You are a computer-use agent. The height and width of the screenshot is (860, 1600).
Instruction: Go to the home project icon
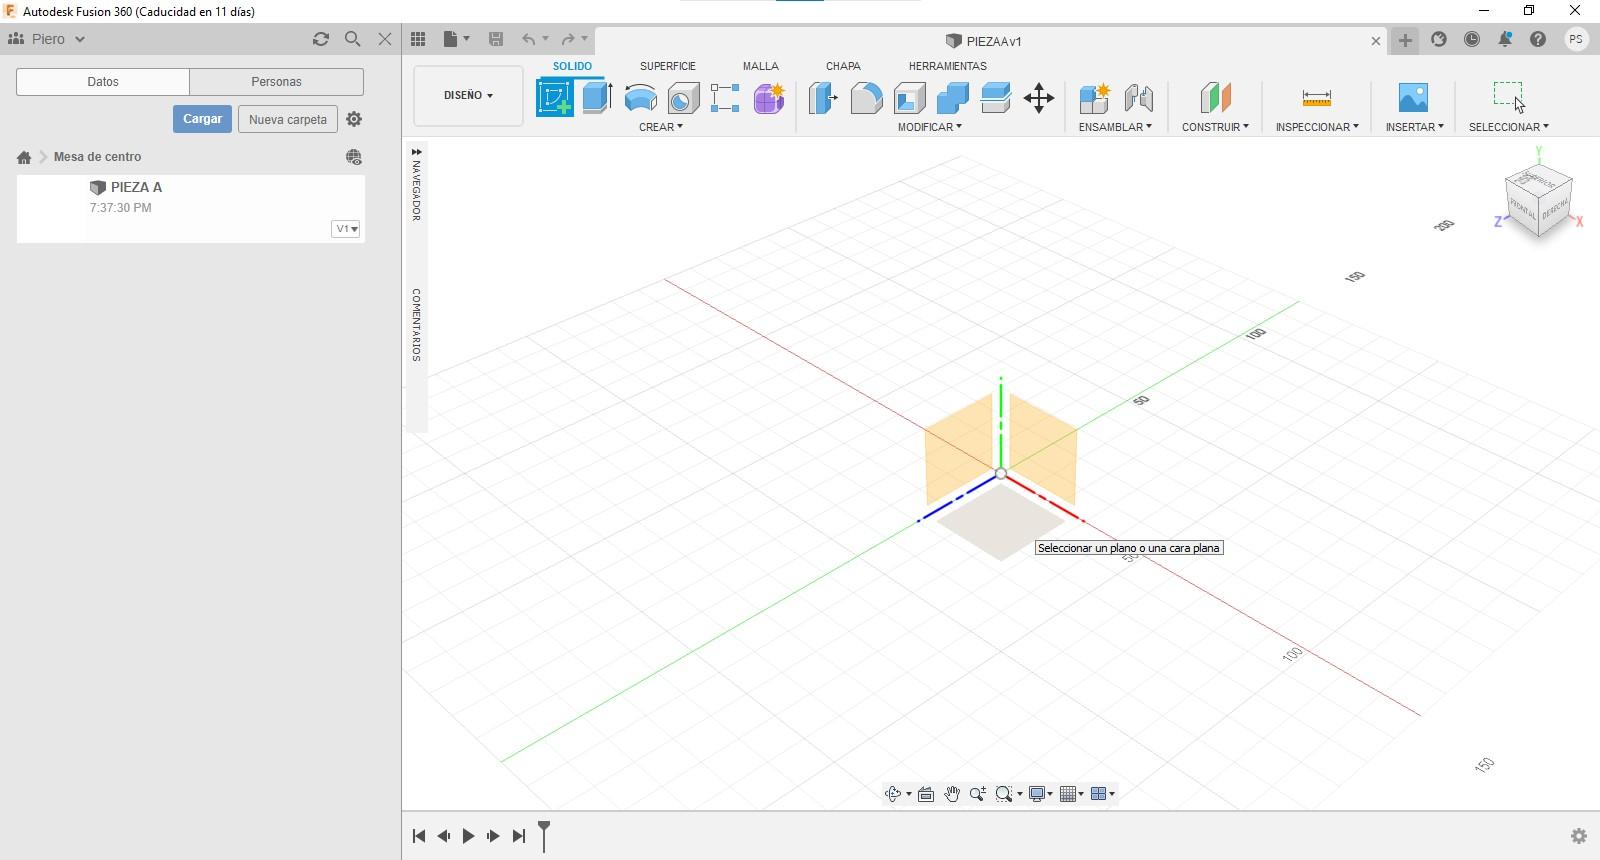pos(24,157)
